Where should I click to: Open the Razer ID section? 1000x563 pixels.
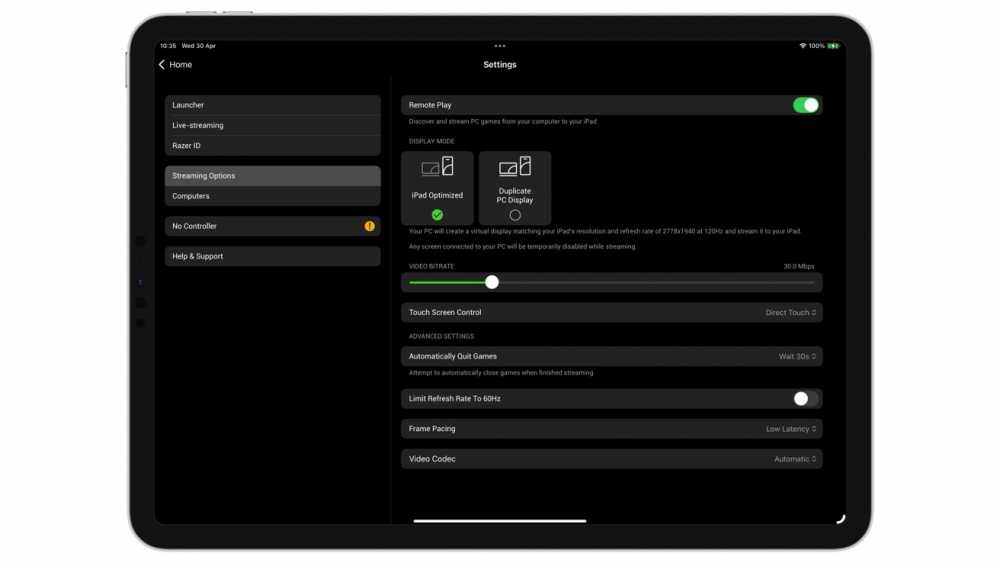[x=272, y=146]
